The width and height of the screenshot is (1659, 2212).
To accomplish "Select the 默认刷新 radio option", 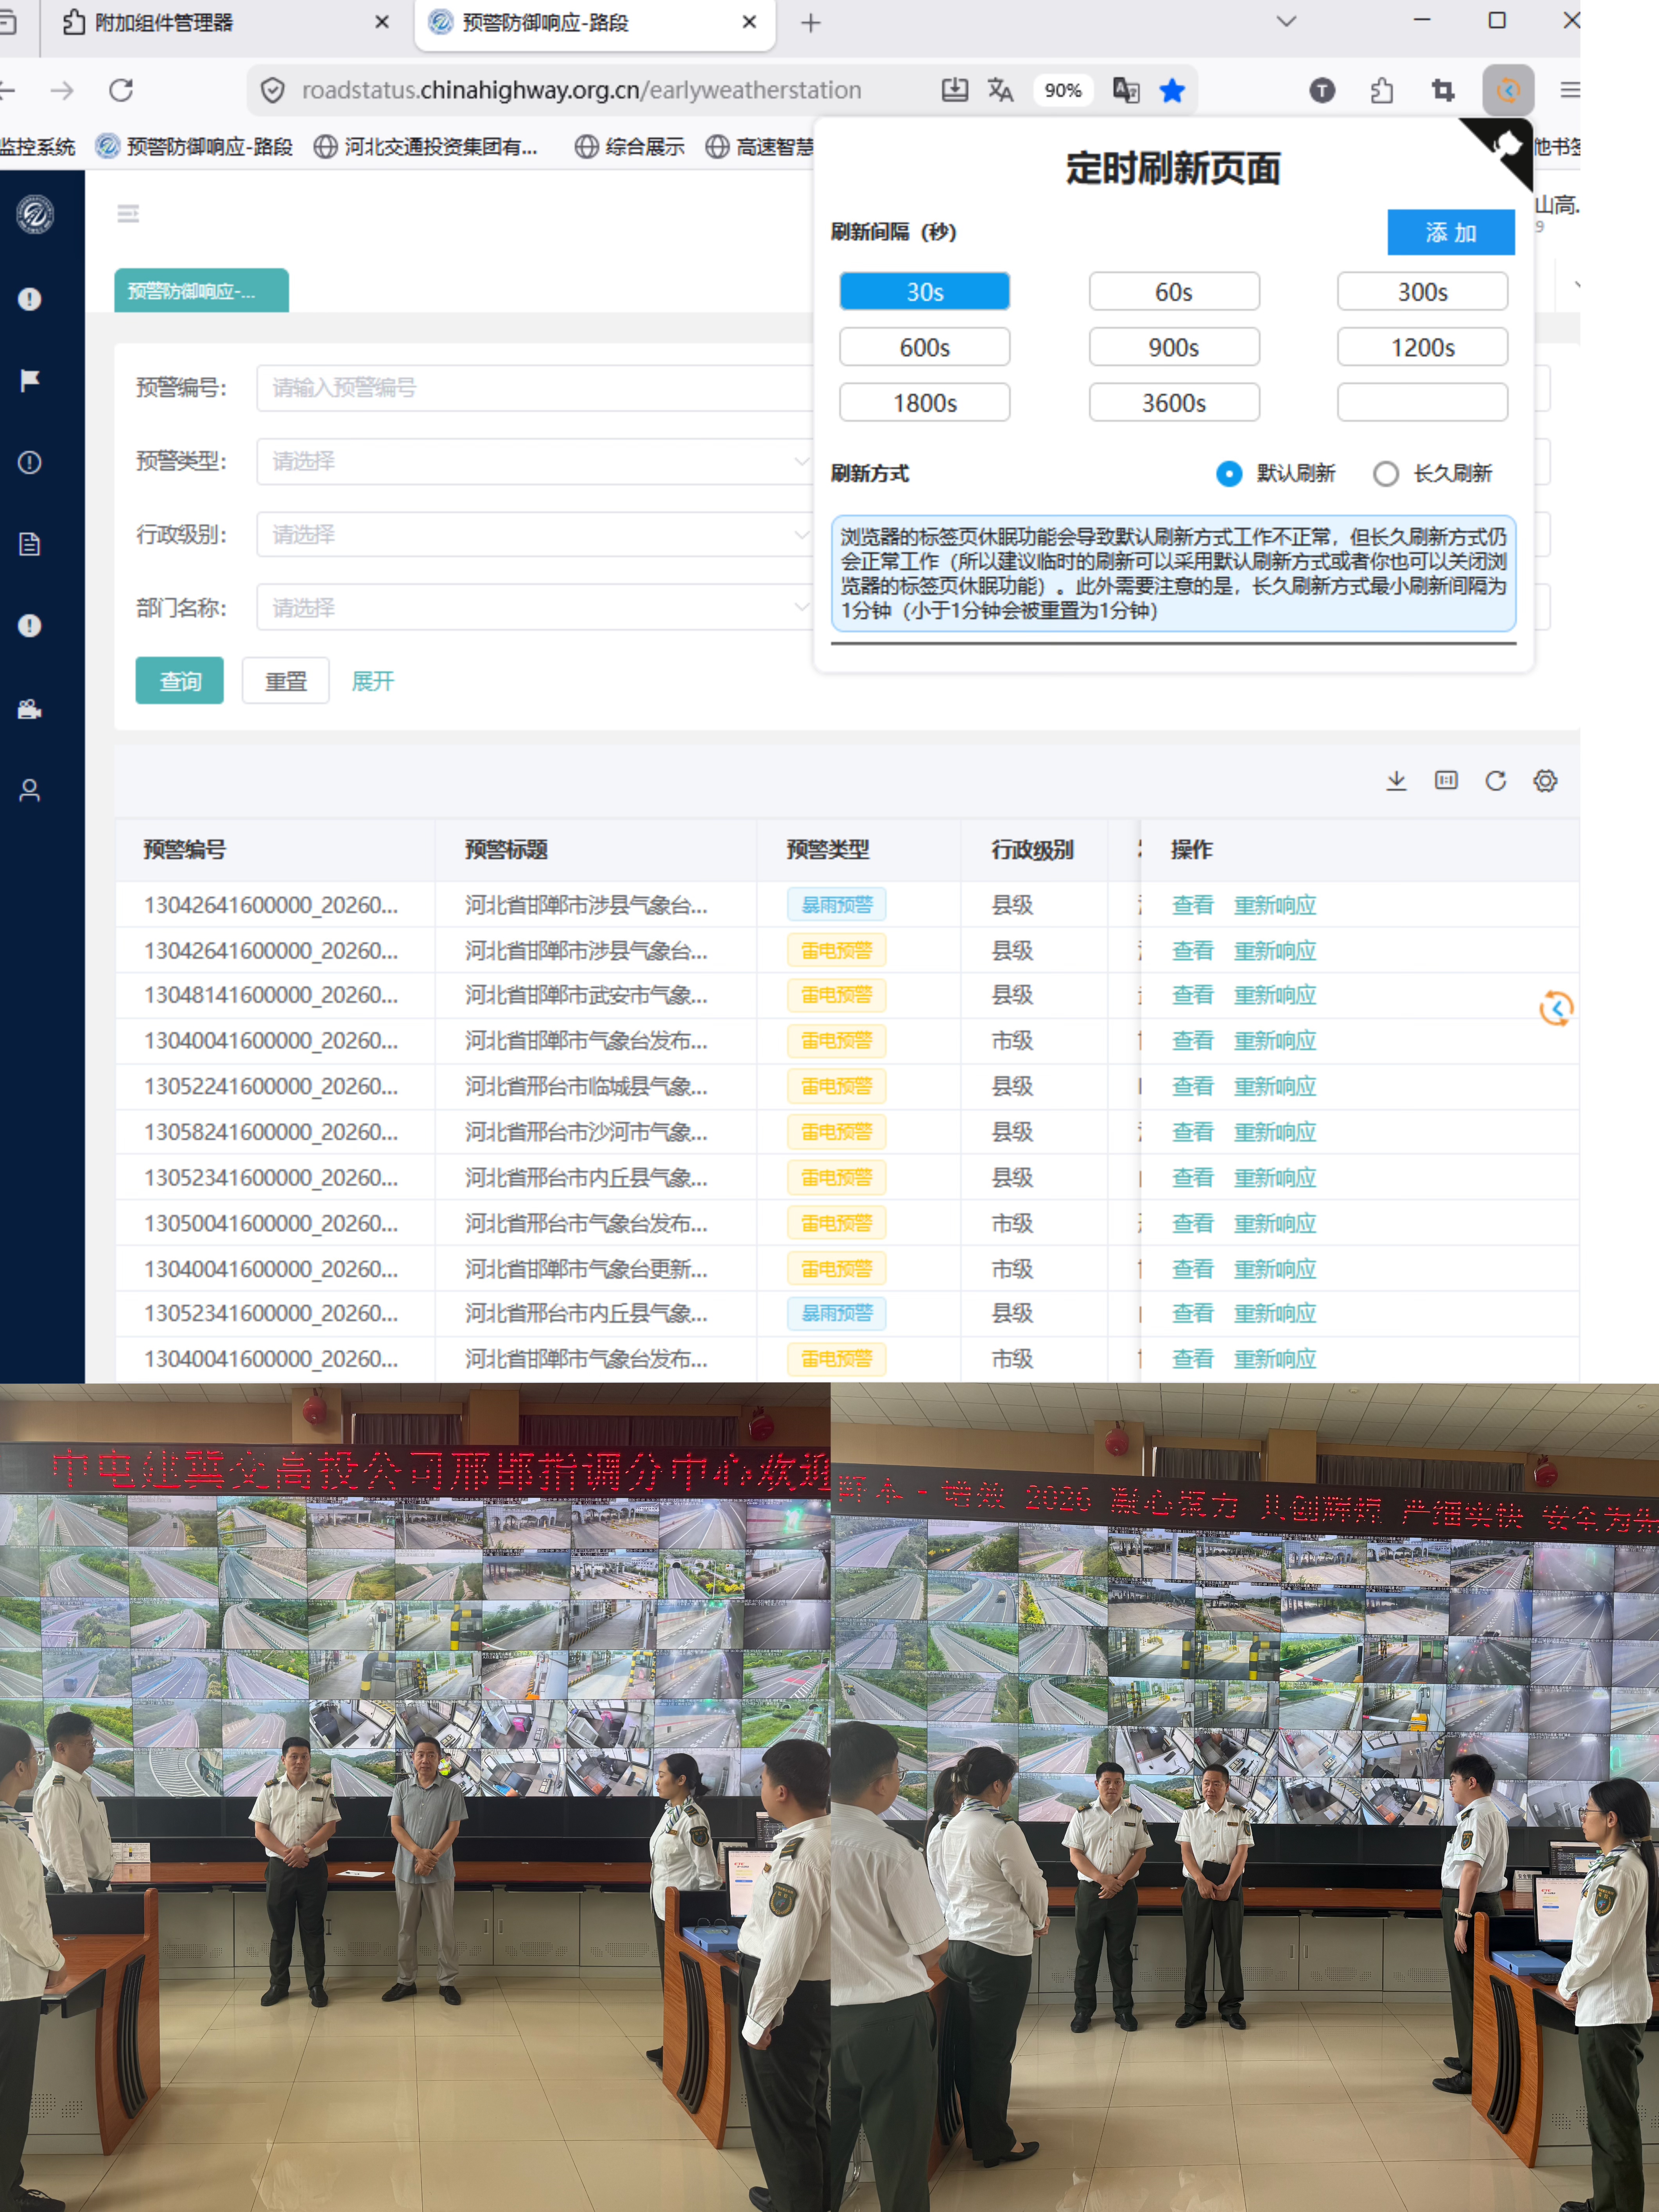I will pos(1229,473).
